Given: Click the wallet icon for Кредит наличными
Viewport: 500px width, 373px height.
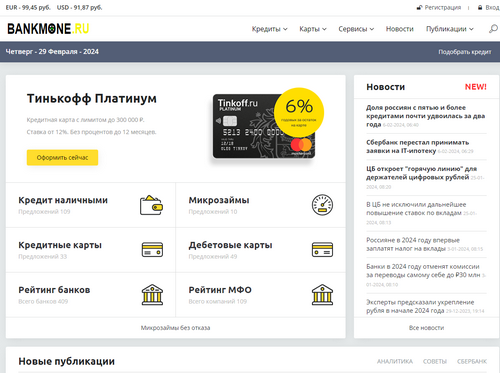Looking at the screenshot, I should point(151,205).
